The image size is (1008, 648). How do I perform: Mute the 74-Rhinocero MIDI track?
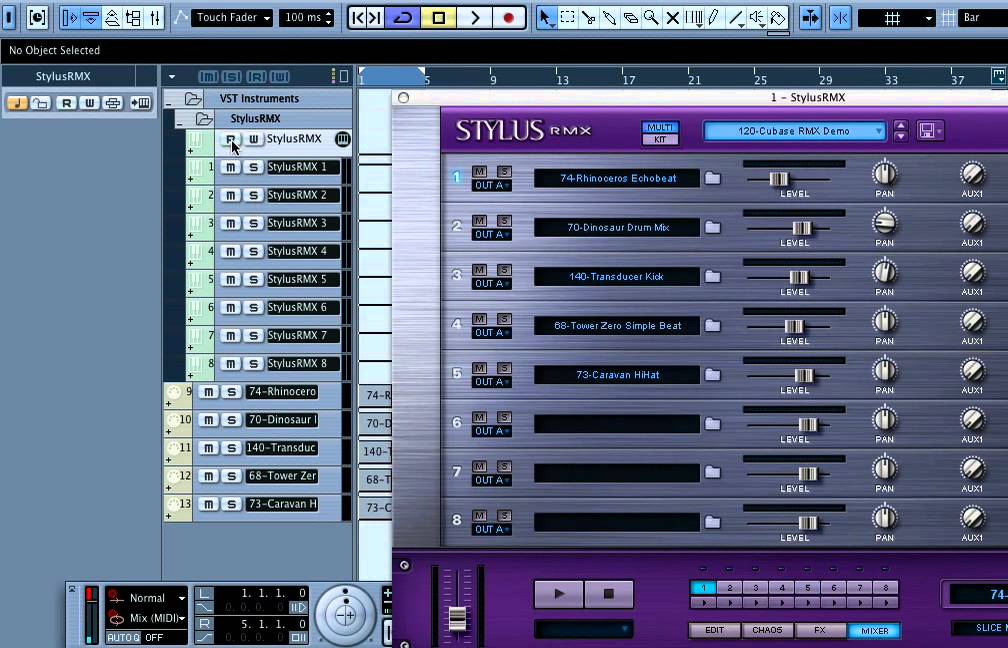tap(208, 392)
